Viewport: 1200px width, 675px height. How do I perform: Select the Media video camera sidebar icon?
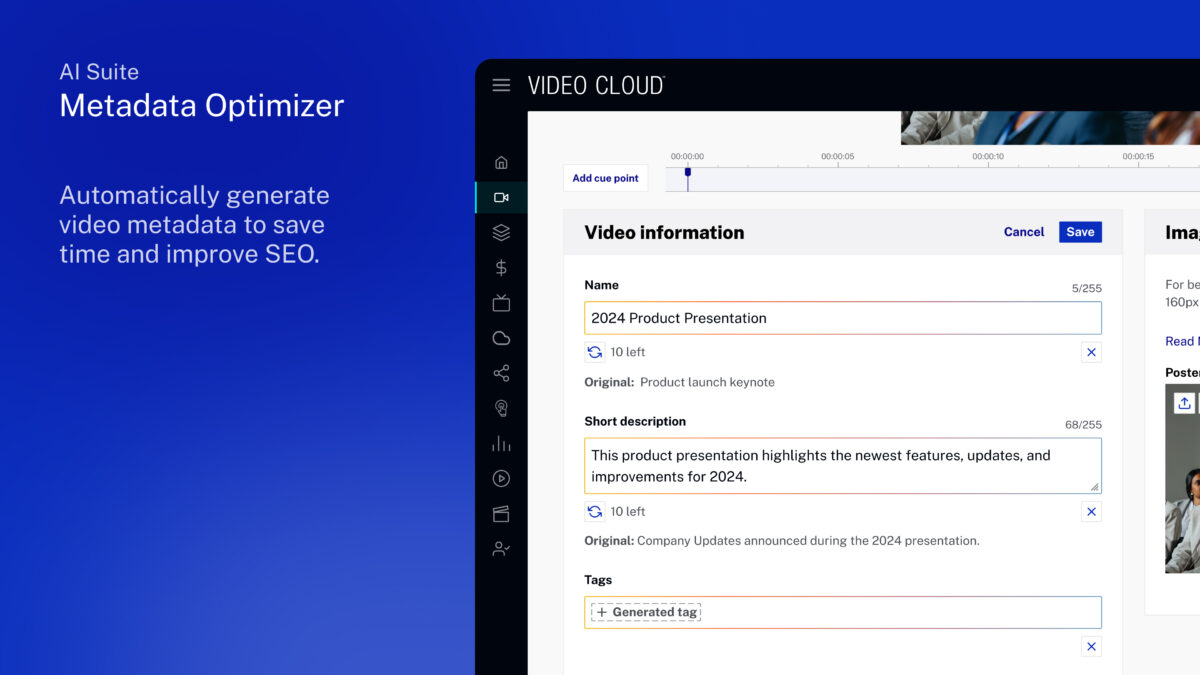501,196
